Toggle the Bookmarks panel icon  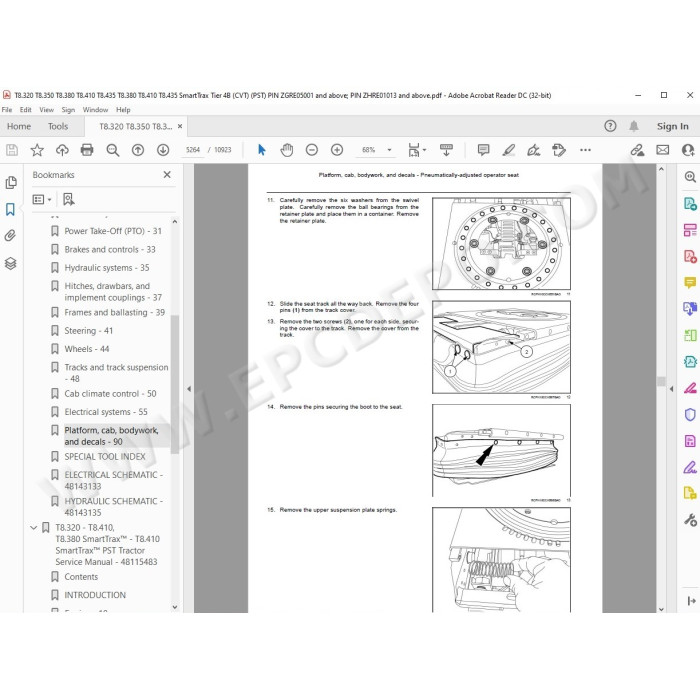[10, 209]
